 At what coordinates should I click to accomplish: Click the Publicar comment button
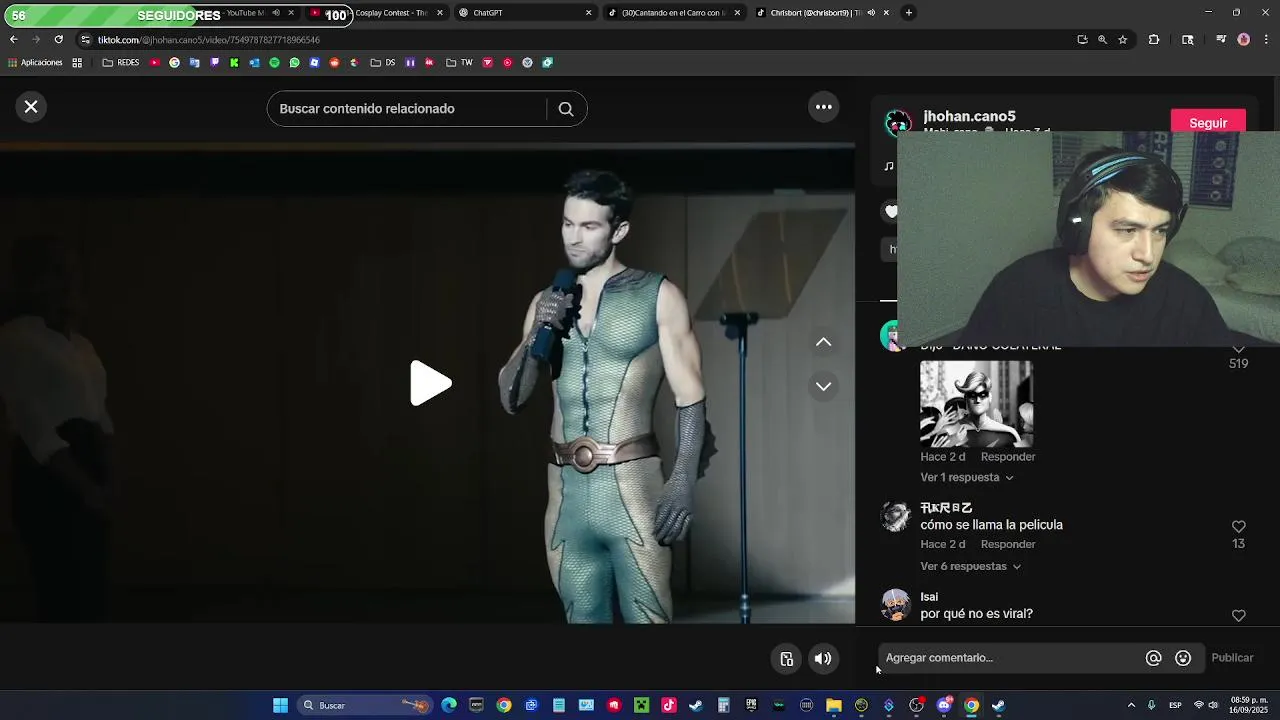tap(1232, 658)
